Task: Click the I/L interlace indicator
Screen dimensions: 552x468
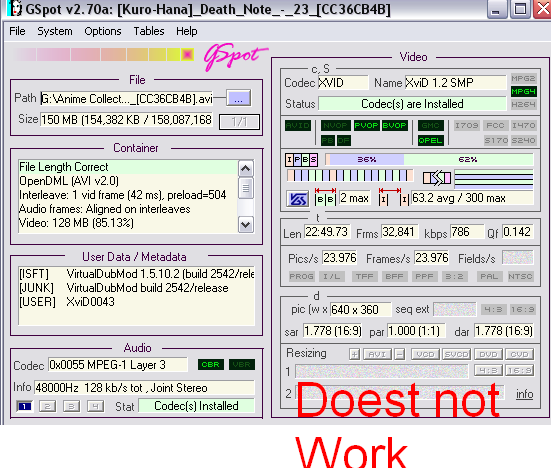Action: pos(331,276)
